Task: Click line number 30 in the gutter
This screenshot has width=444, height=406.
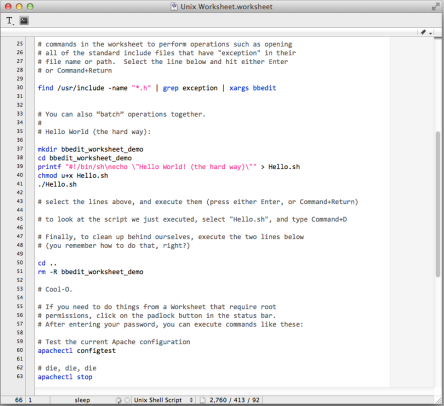Action: pyautogui.click(x=20, y=87)
